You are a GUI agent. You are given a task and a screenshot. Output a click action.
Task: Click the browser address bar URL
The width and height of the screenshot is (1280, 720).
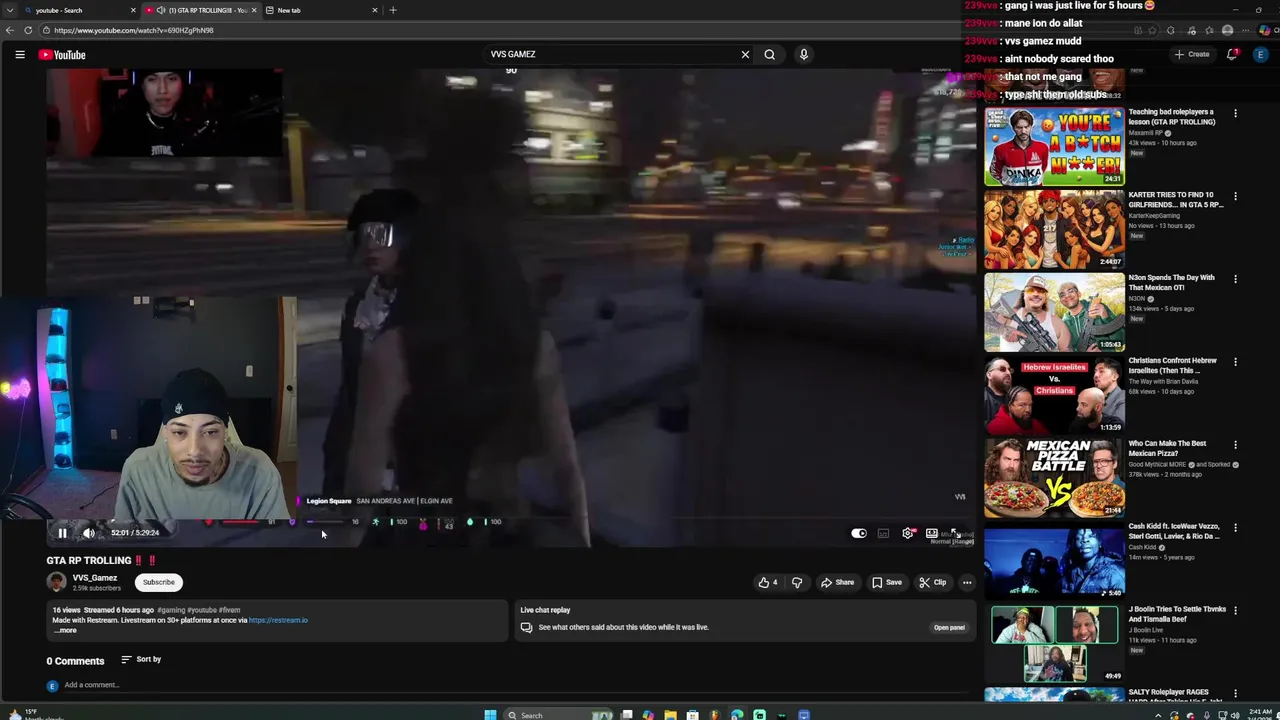(134, 30)
